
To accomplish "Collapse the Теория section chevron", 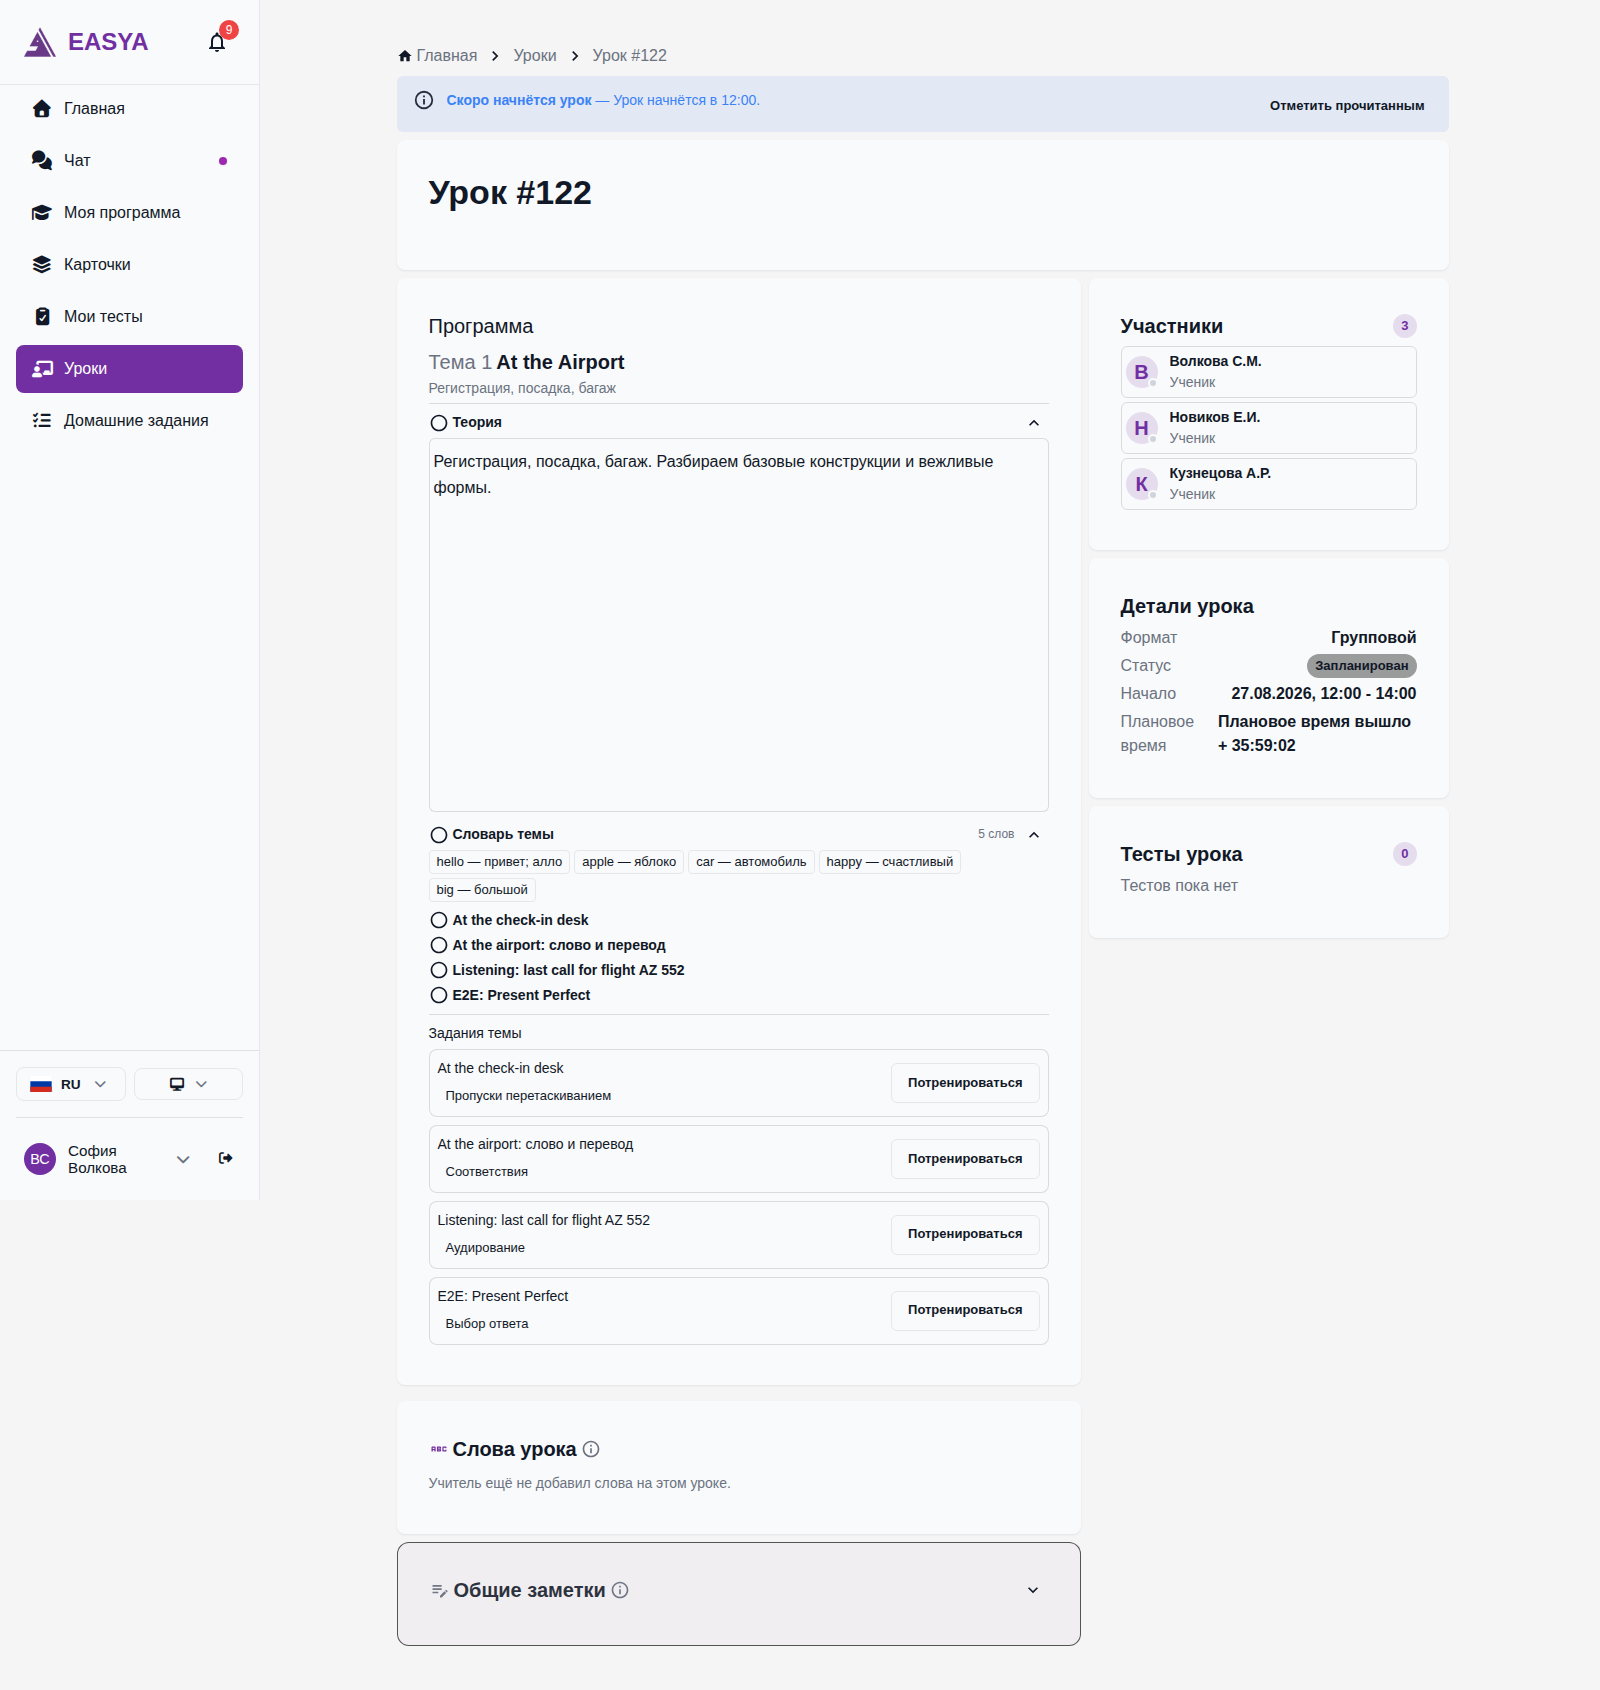I will tap(1034, 423).
